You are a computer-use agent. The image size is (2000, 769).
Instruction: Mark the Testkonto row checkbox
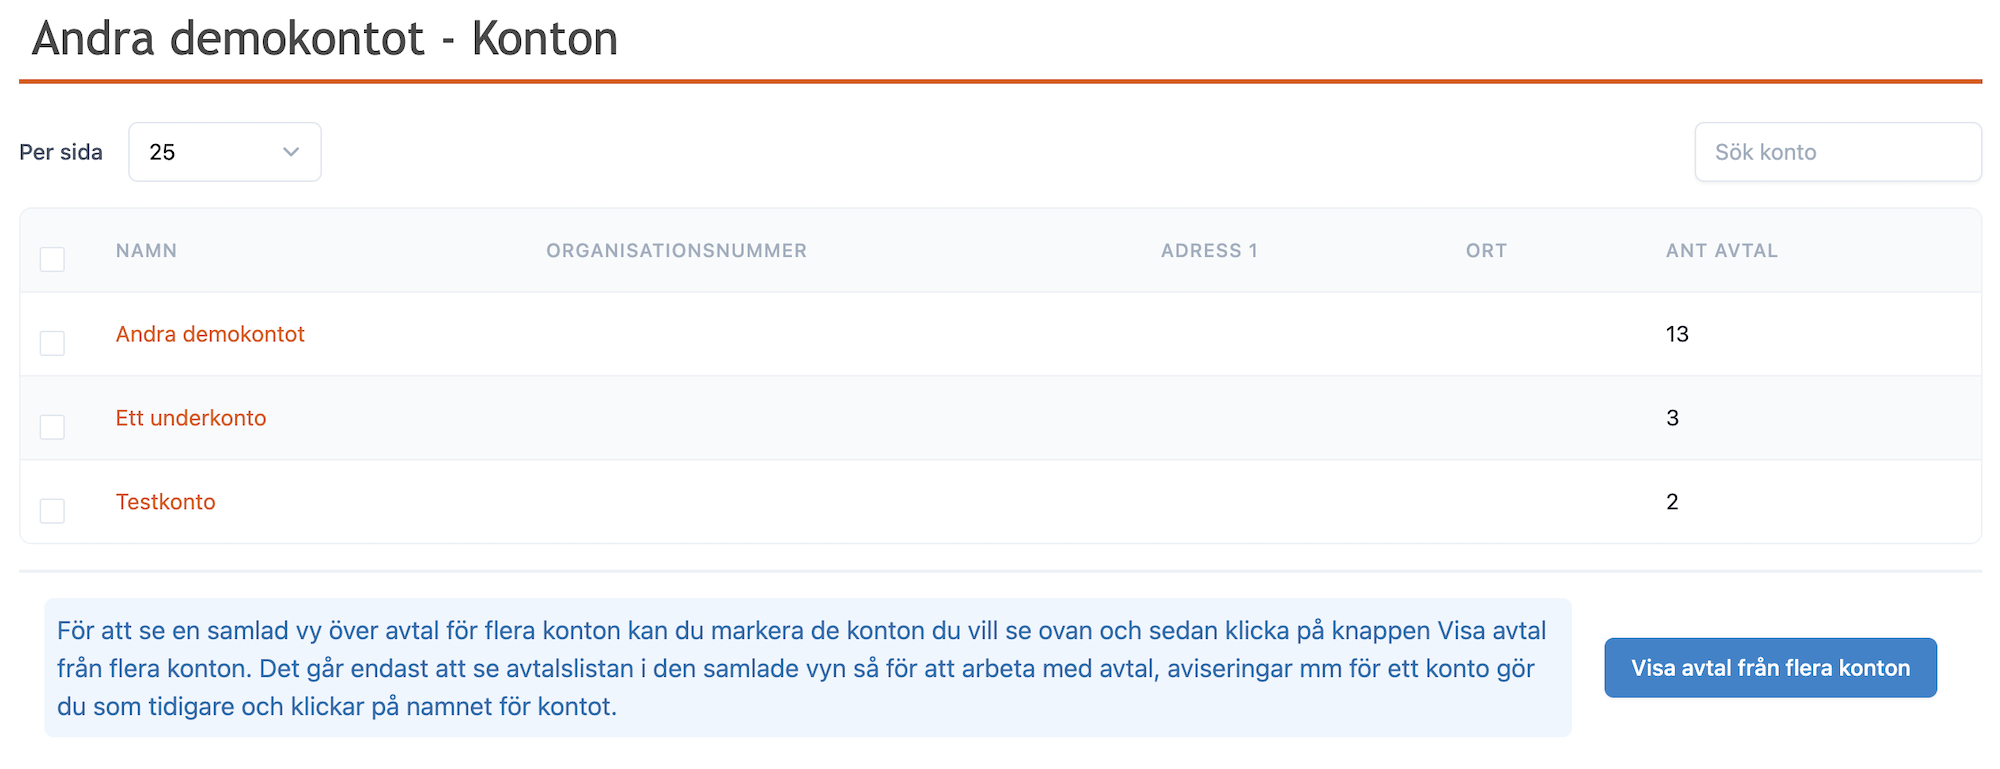tap(52, 511)
